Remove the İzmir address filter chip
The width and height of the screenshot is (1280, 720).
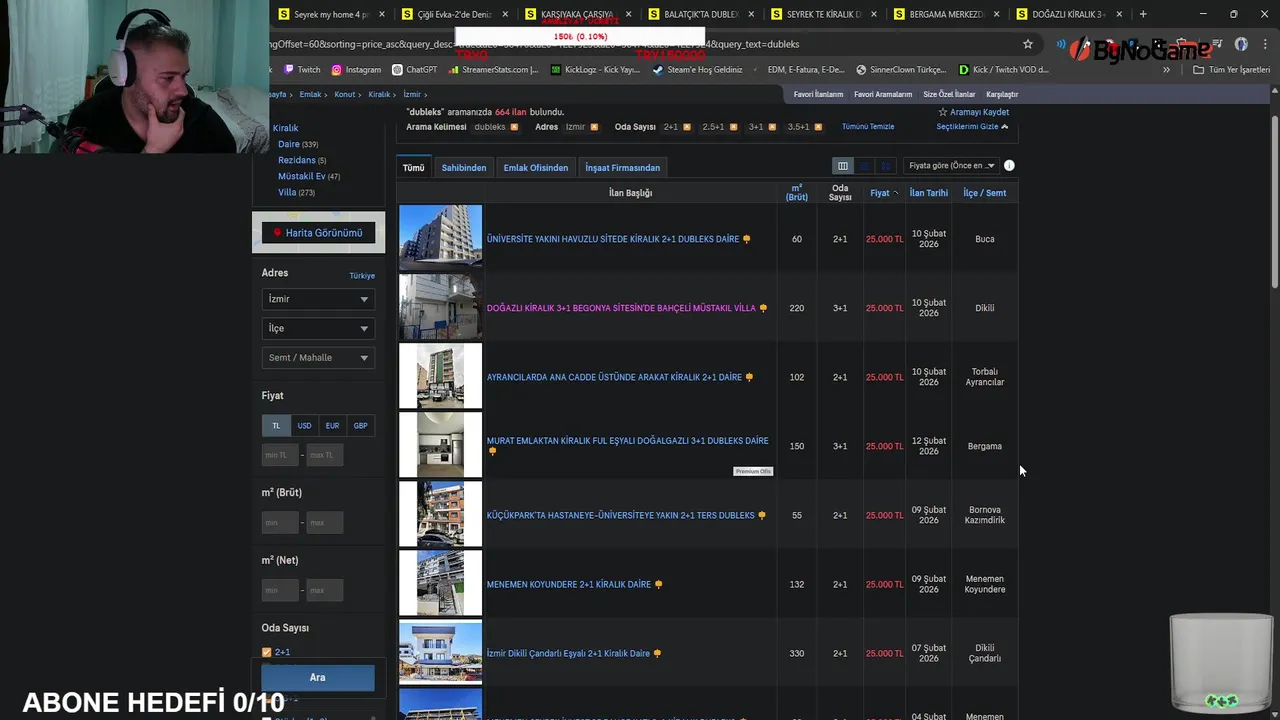tap(594, 127)
